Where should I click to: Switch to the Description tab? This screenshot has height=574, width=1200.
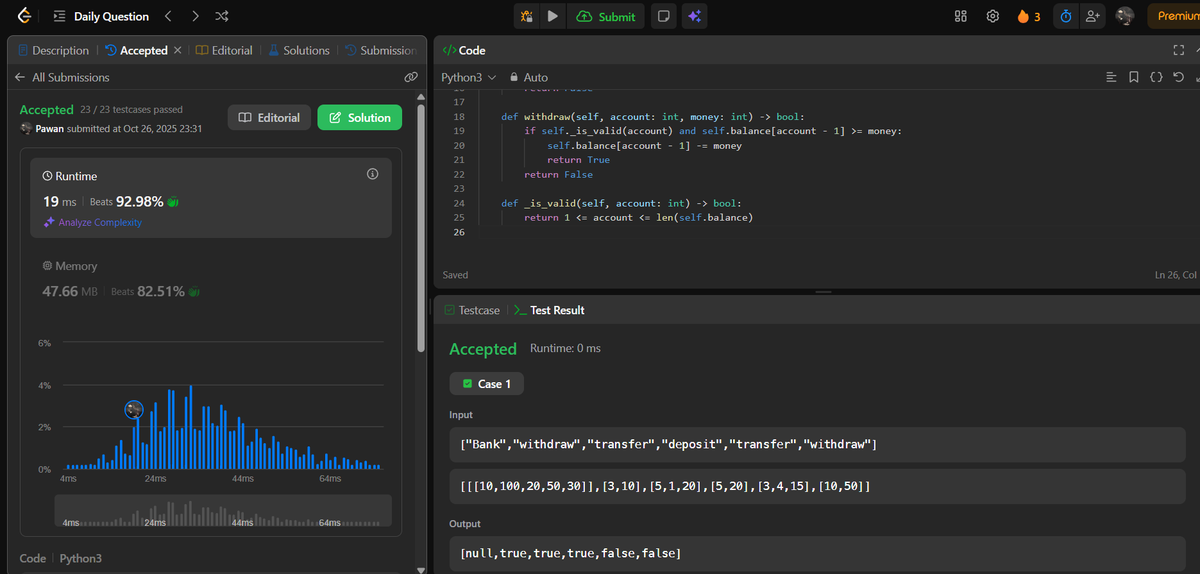pyautogui.click(x=53, y=50)
